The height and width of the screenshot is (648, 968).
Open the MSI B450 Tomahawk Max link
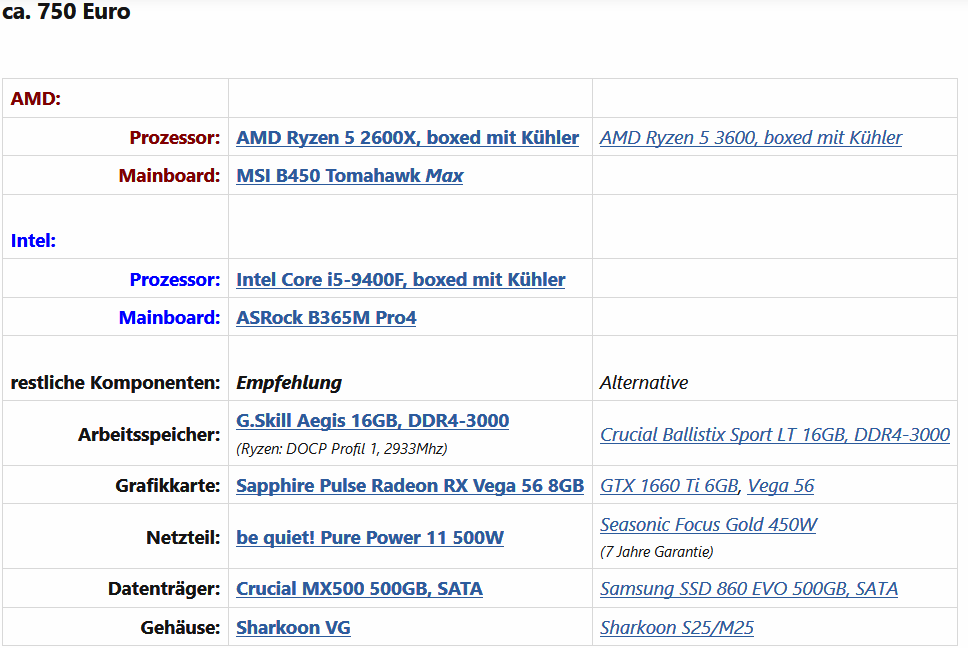click(349, 176)
